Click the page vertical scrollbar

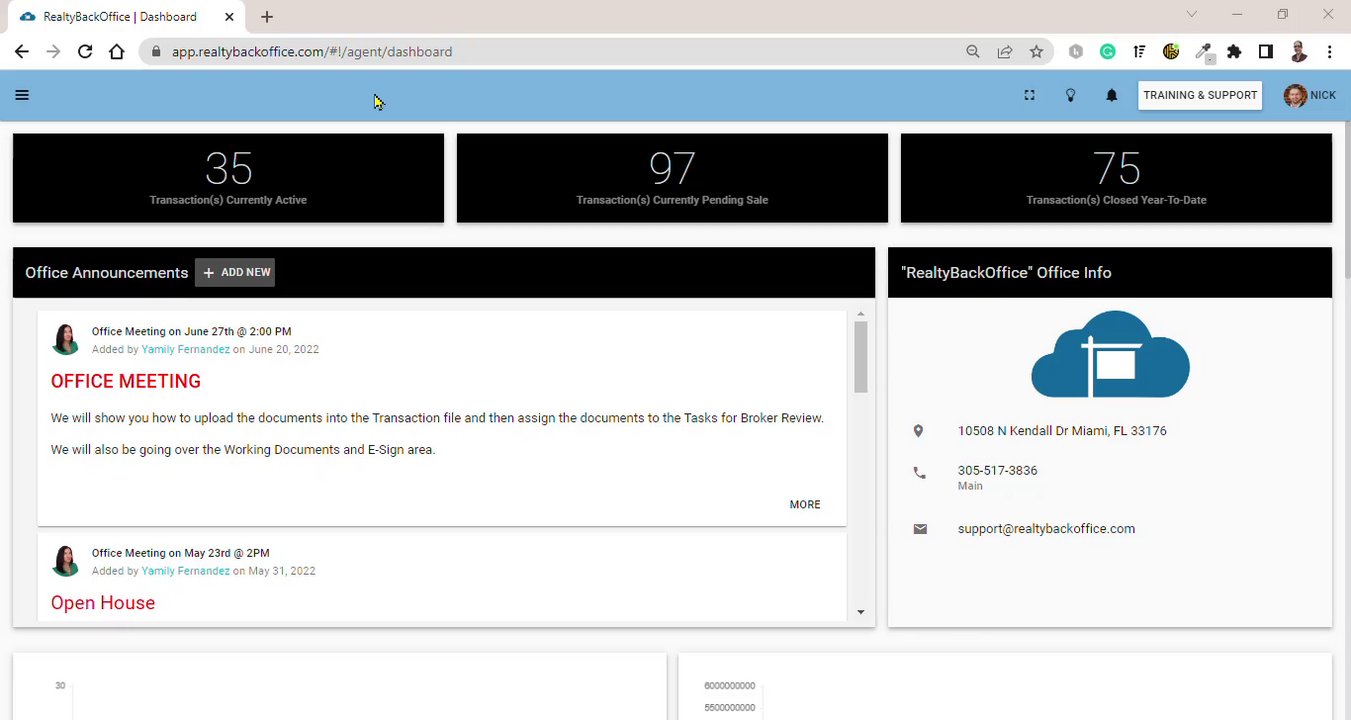click(x=1347, y=200)
